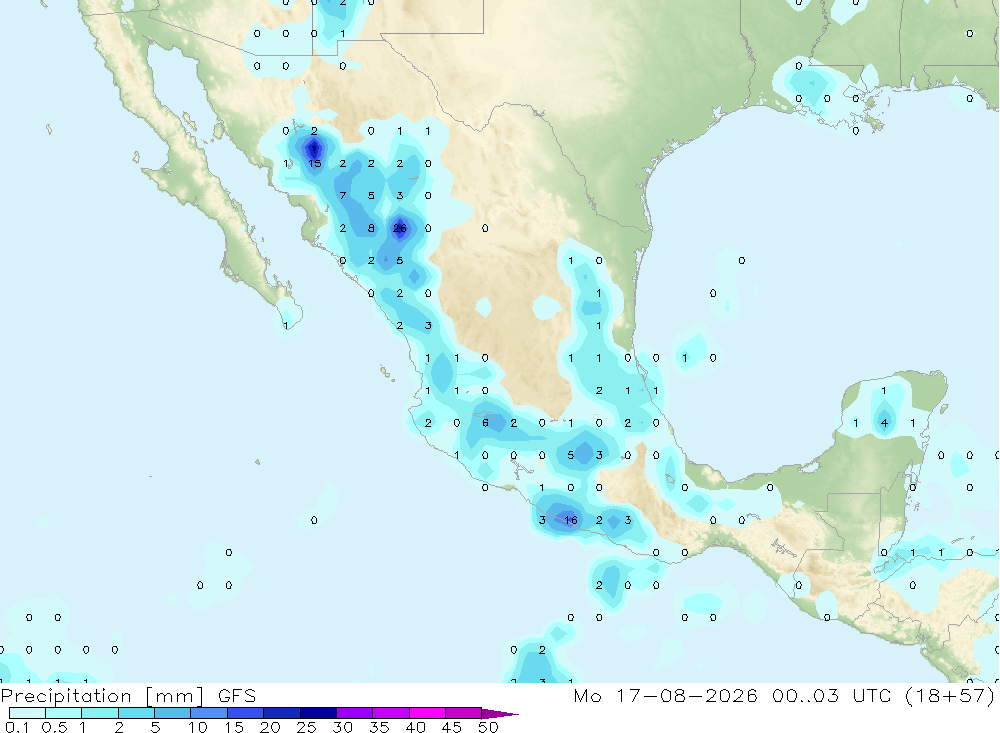Select the 2–5 mm legend color swatch
Image resolution: width=1000 pixels, height=733 pixels.
136,713
